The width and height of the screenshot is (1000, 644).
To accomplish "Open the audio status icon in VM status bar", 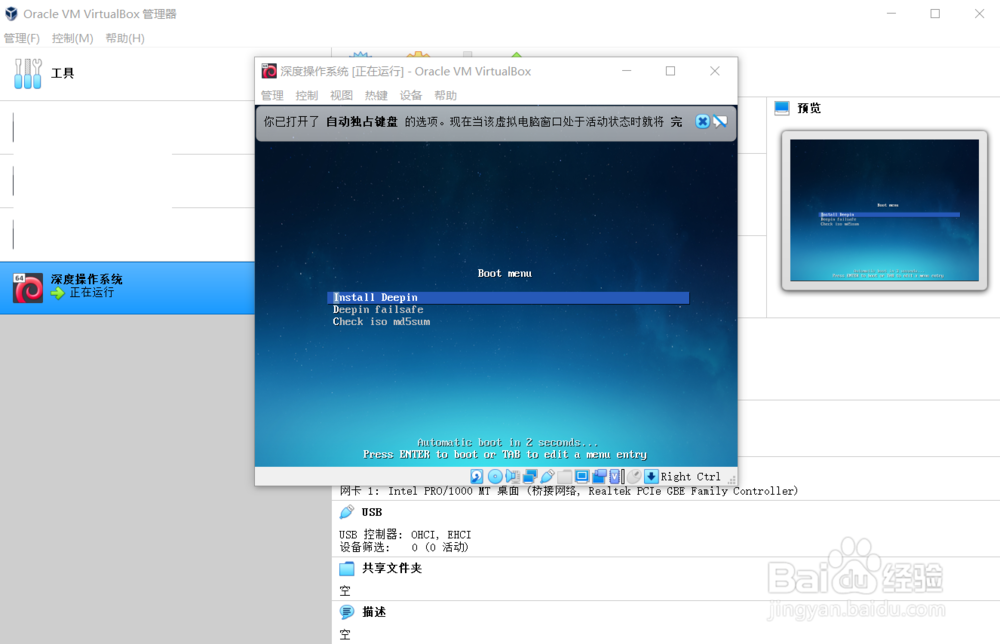I will tap(512, 476).
